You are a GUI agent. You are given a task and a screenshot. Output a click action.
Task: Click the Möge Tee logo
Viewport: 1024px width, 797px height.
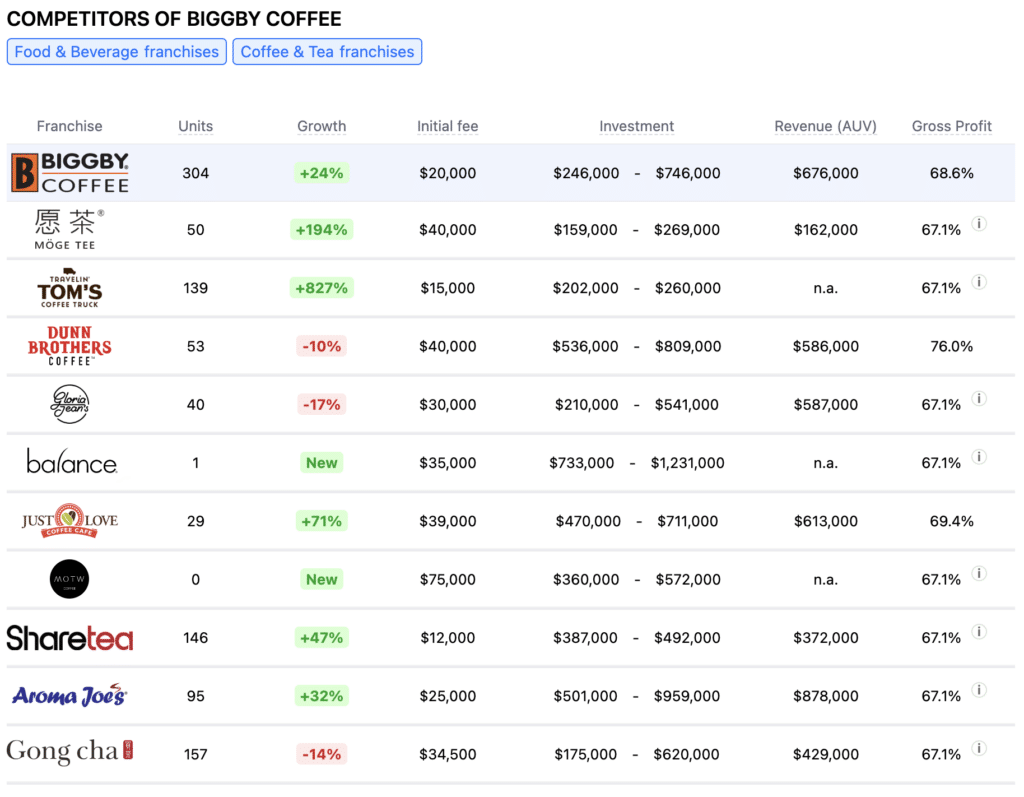tap(69, 229)
